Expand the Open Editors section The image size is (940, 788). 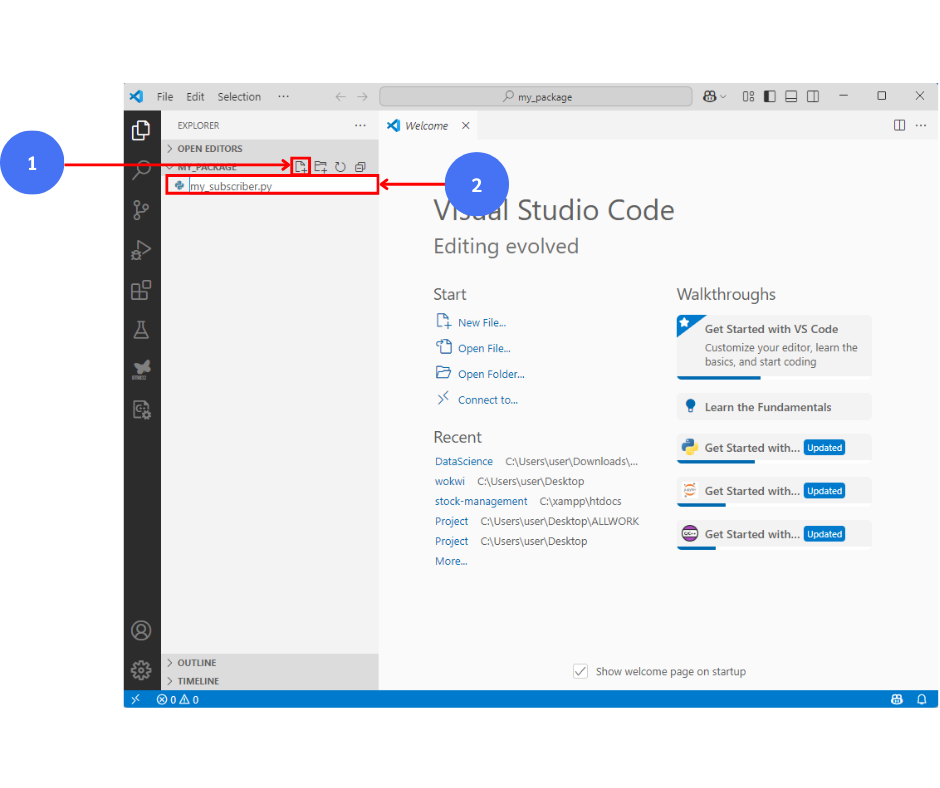[x=209, y=149]
